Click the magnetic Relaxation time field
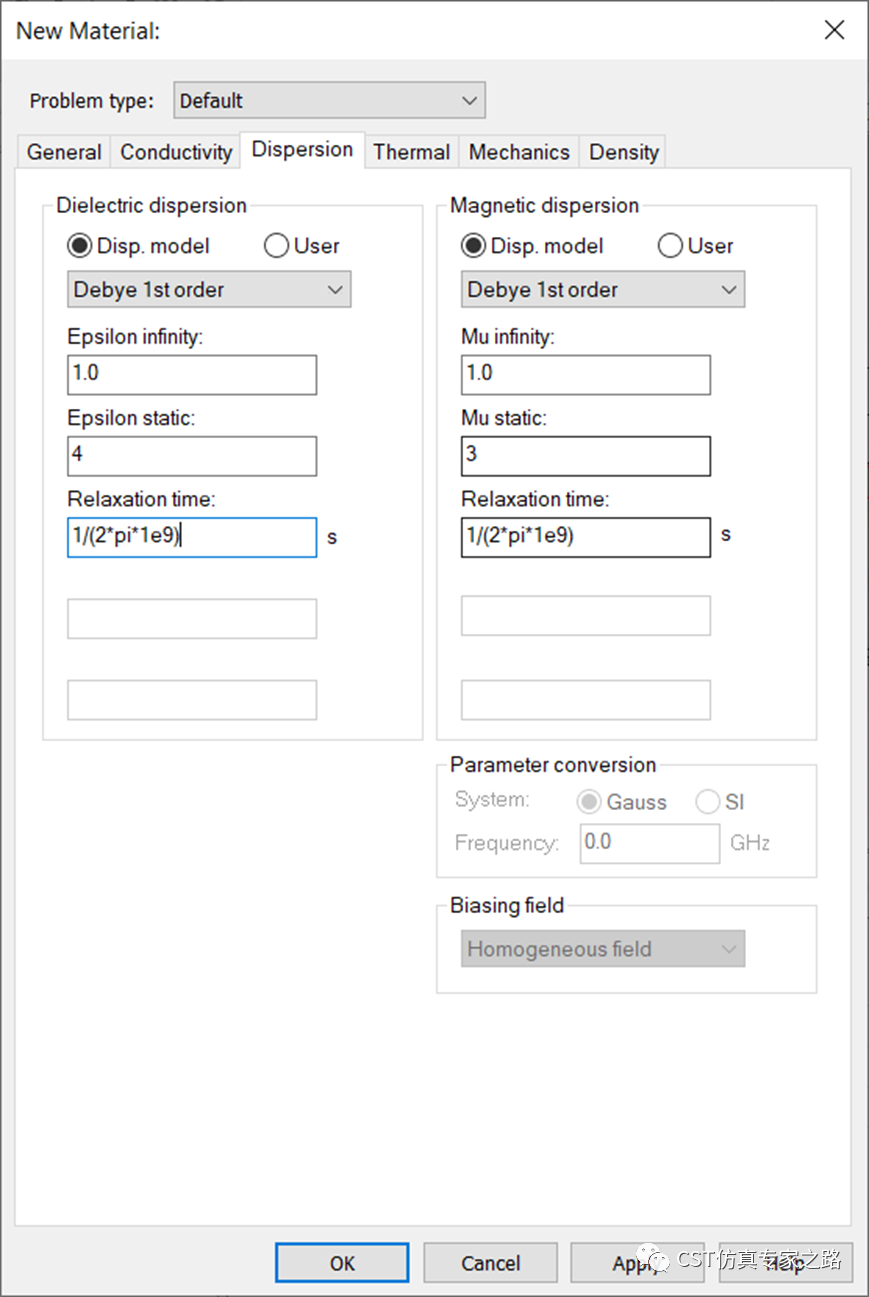 [586, 537]
